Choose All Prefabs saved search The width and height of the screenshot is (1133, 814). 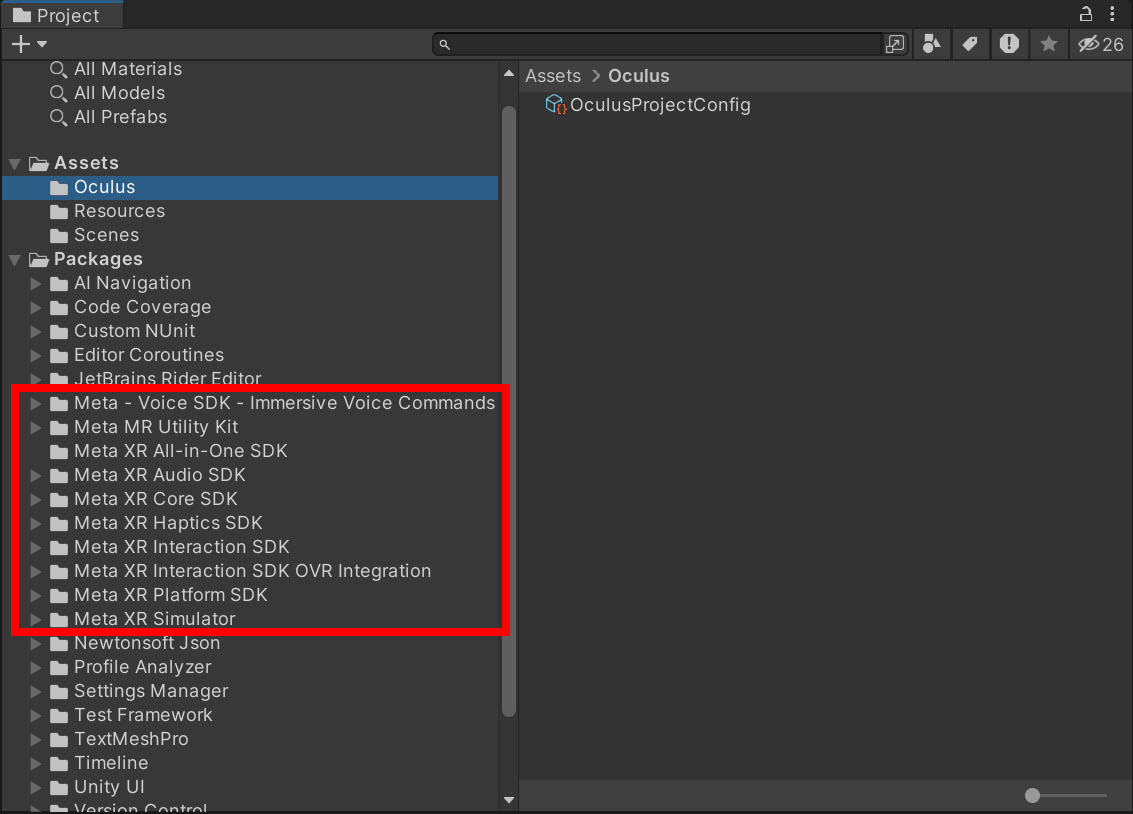(x=121, y=116)
